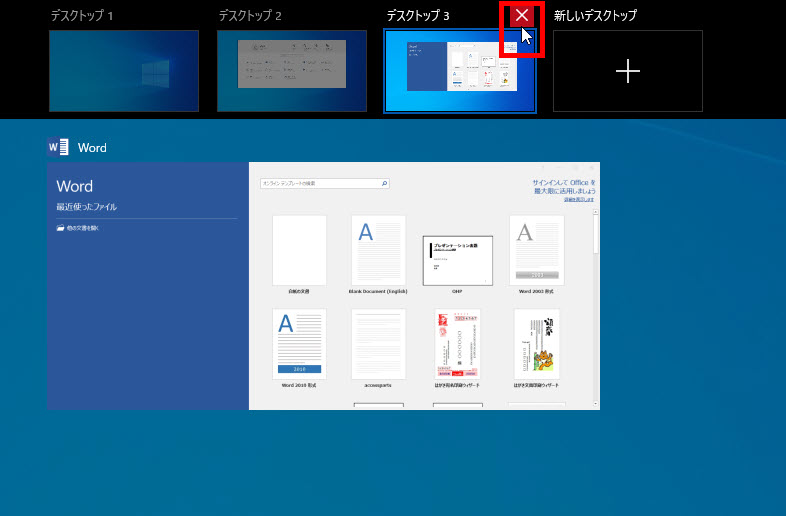The height and width of the screenshot is (516, 786).
Task: Add a new desktop using the plus tile
Action: coord(627,71)
